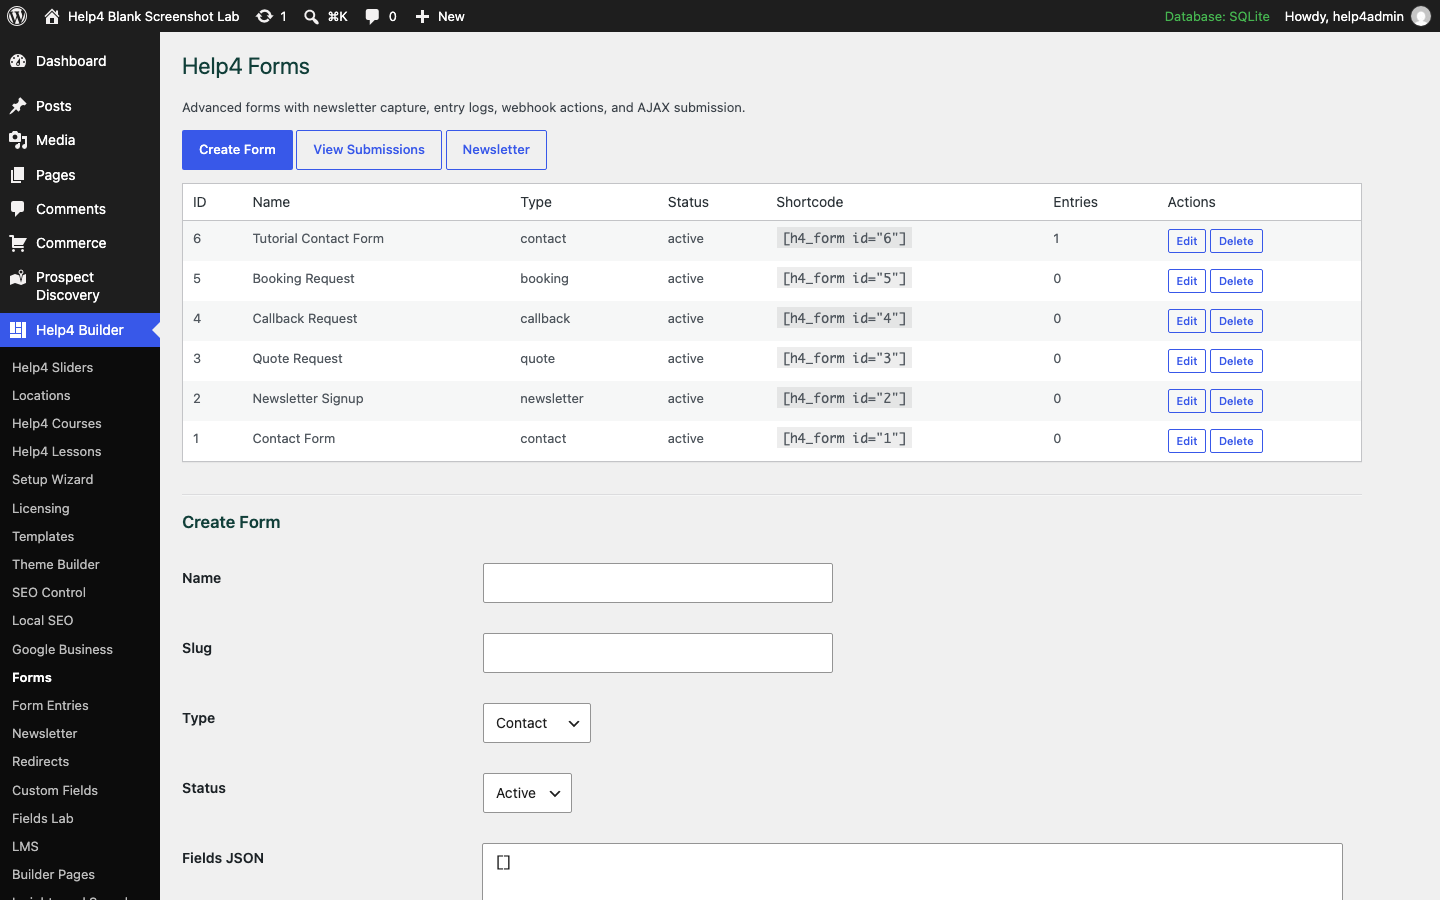This screenshot has height=900, width=1440.
Task: Open Newsletter in the sidebar submenu
Action: pyautogui.click(x=45, y=733)
